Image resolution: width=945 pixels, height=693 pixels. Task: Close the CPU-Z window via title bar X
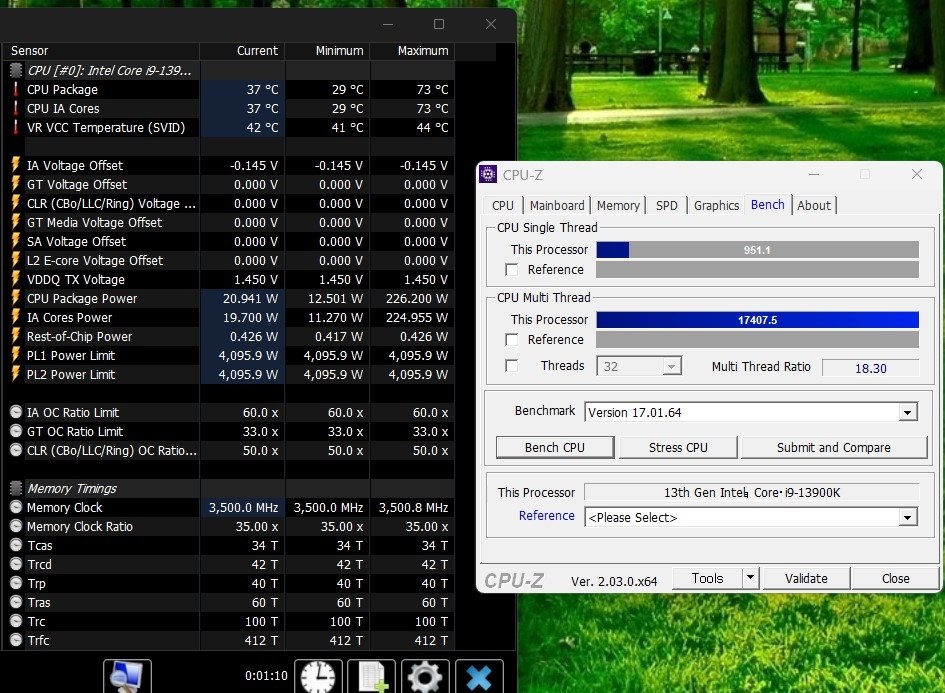pyautogui.click(x=917, y=175)
